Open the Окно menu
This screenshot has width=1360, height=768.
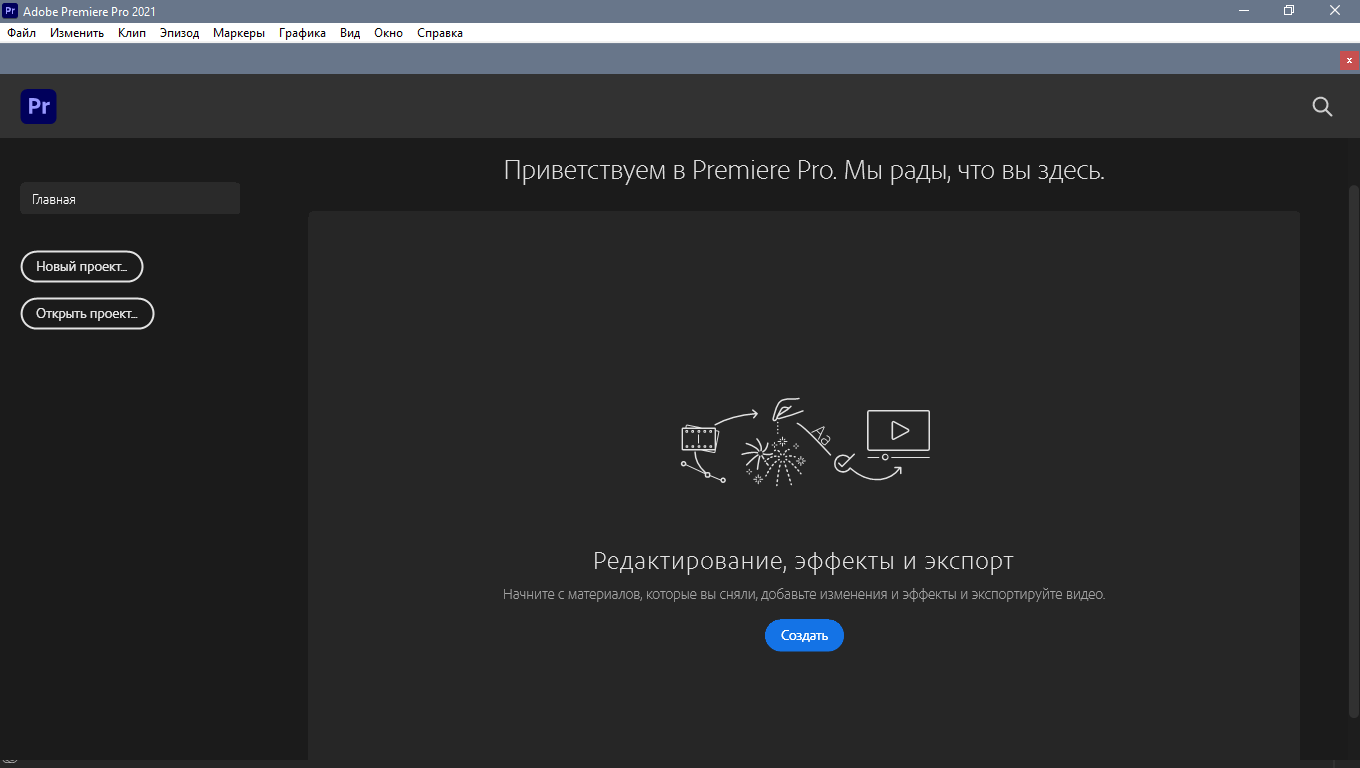click(388, 33)
